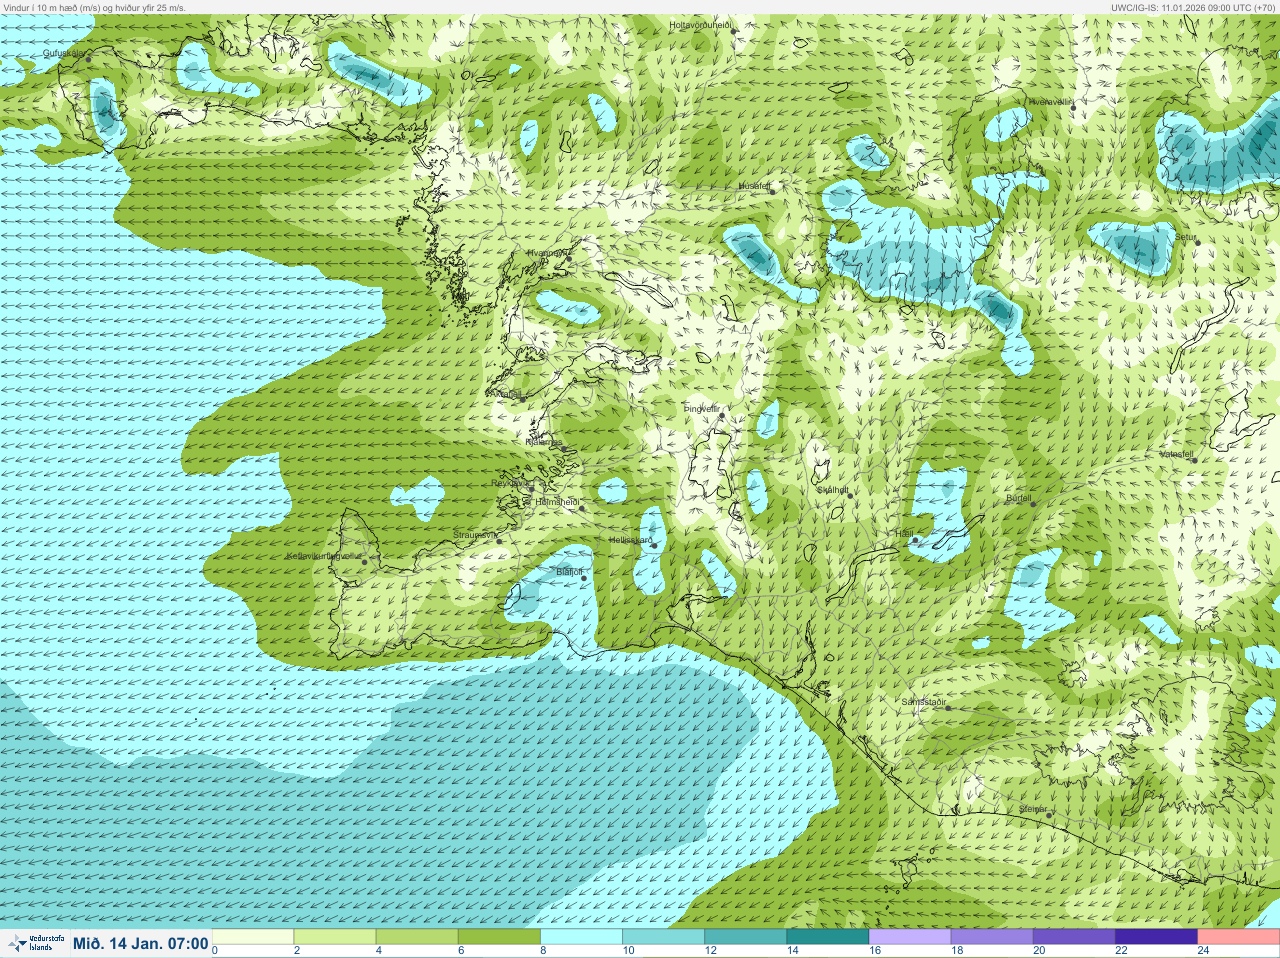Click the Húsafell station label
The height and width of the screenshot is (958, 1280).
(x=755, y=186)
